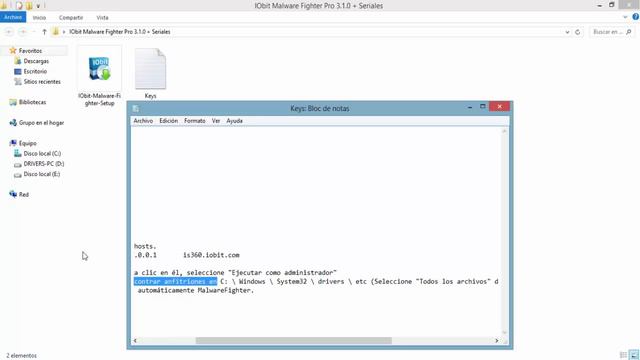Open the IObit-Malware-Fighter-Setup installer icon
Image resolution: width=640 pixels, height=360 pixels.
[99, 69]
